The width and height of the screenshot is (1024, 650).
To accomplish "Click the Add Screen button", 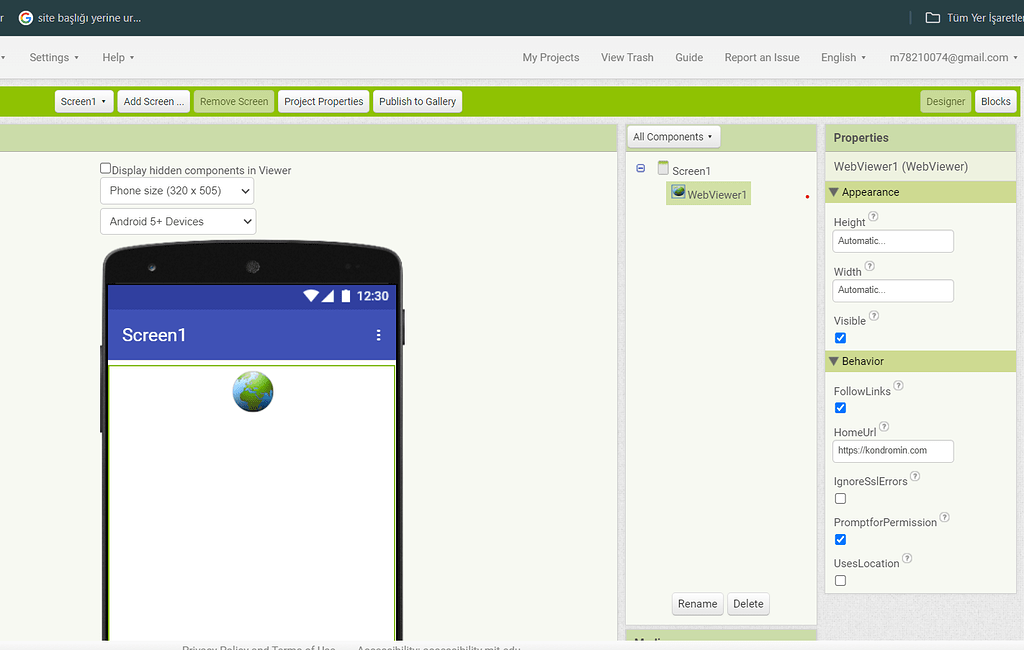I will (153, 101).
